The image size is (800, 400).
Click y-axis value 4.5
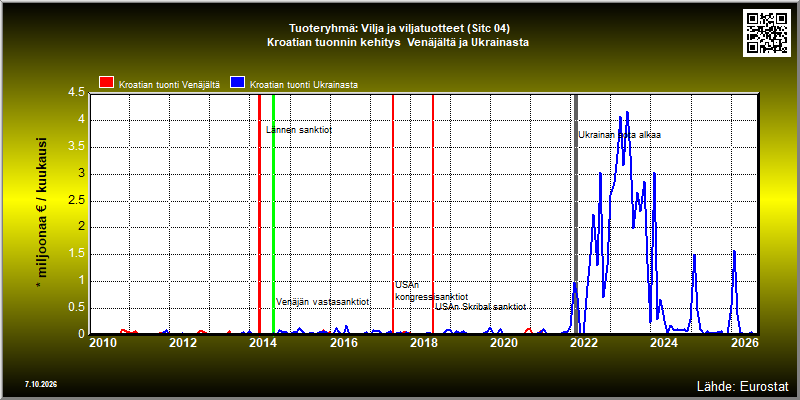77,93
